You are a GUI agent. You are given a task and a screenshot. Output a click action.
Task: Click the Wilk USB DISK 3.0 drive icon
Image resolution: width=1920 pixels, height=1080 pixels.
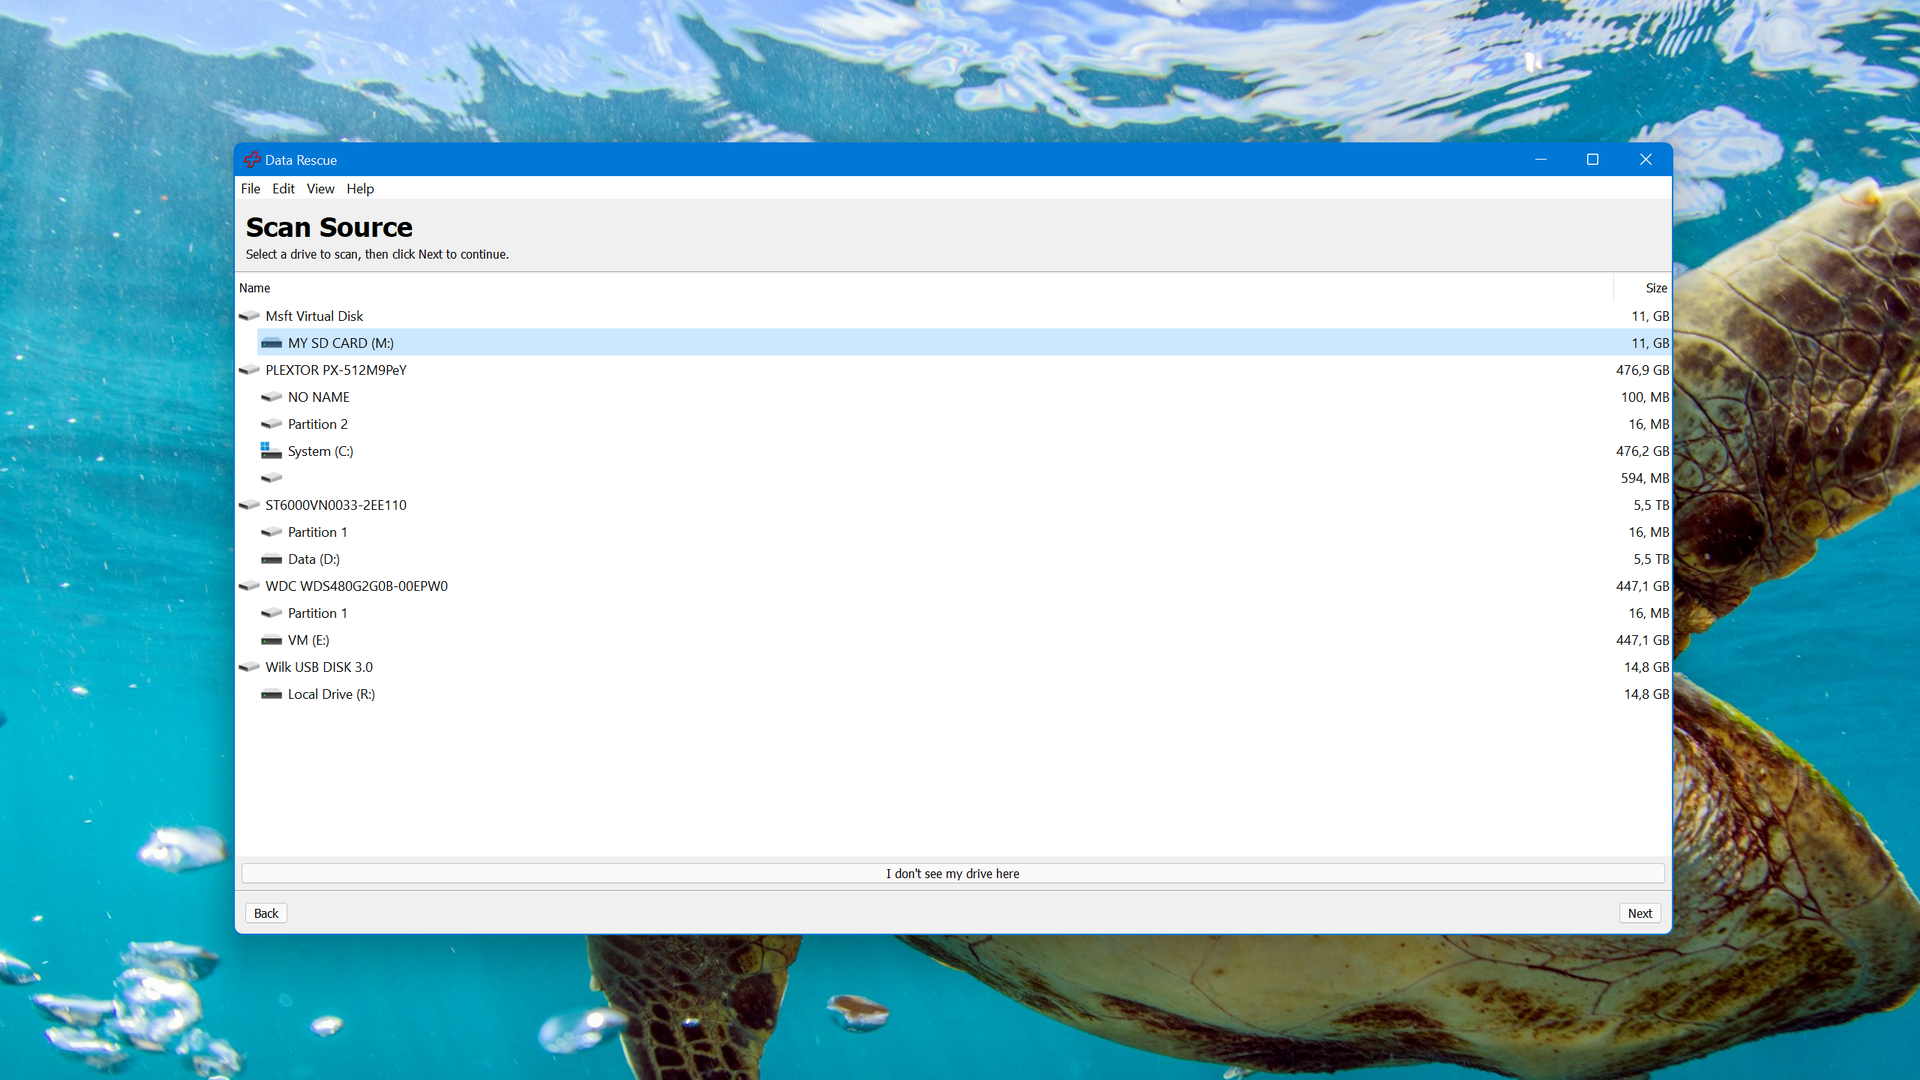pos(249,667)
